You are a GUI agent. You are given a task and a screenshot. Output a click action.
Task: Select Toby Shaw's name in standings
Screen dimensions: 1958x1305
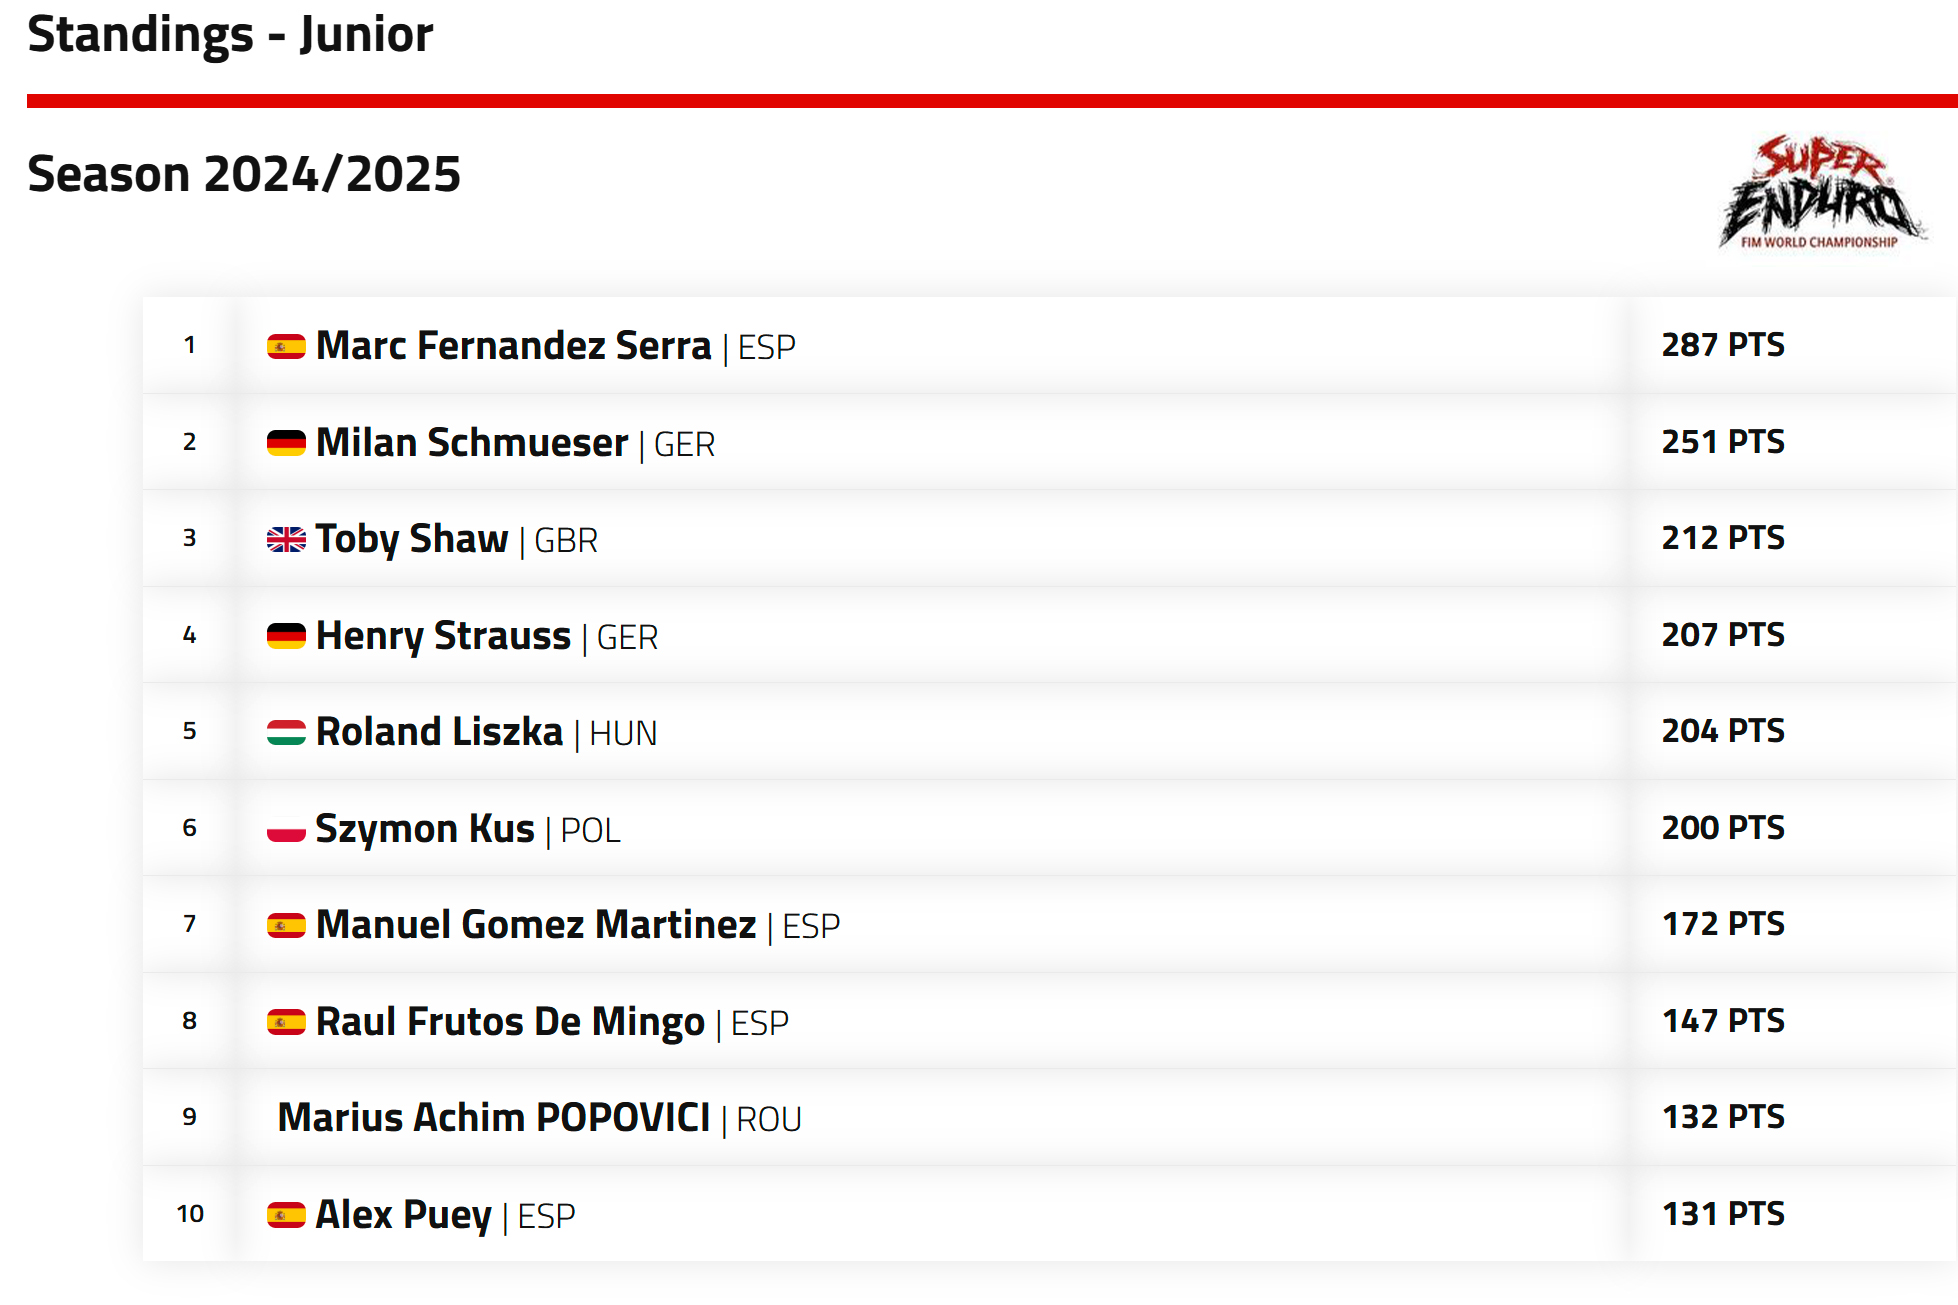point(412,539)
